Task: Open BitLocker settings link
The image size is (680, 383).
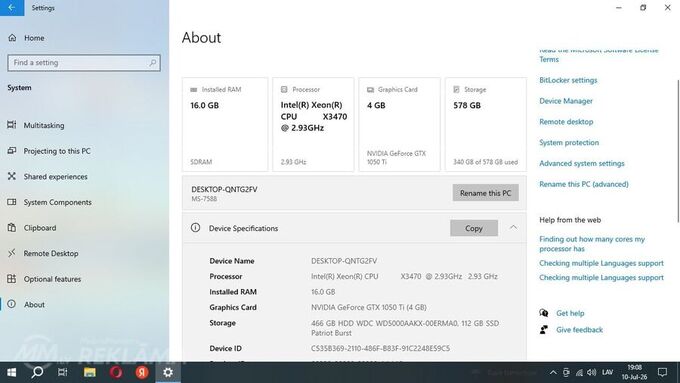Action: [568, 80]
